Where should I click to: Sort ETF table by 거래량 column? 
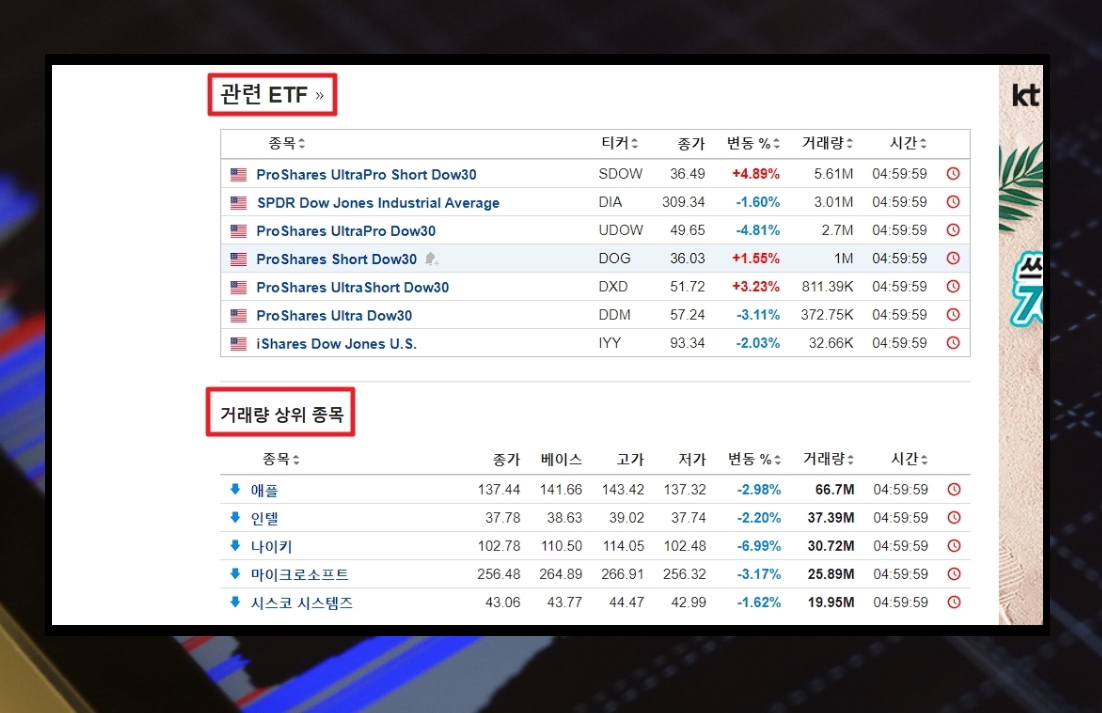827,143
